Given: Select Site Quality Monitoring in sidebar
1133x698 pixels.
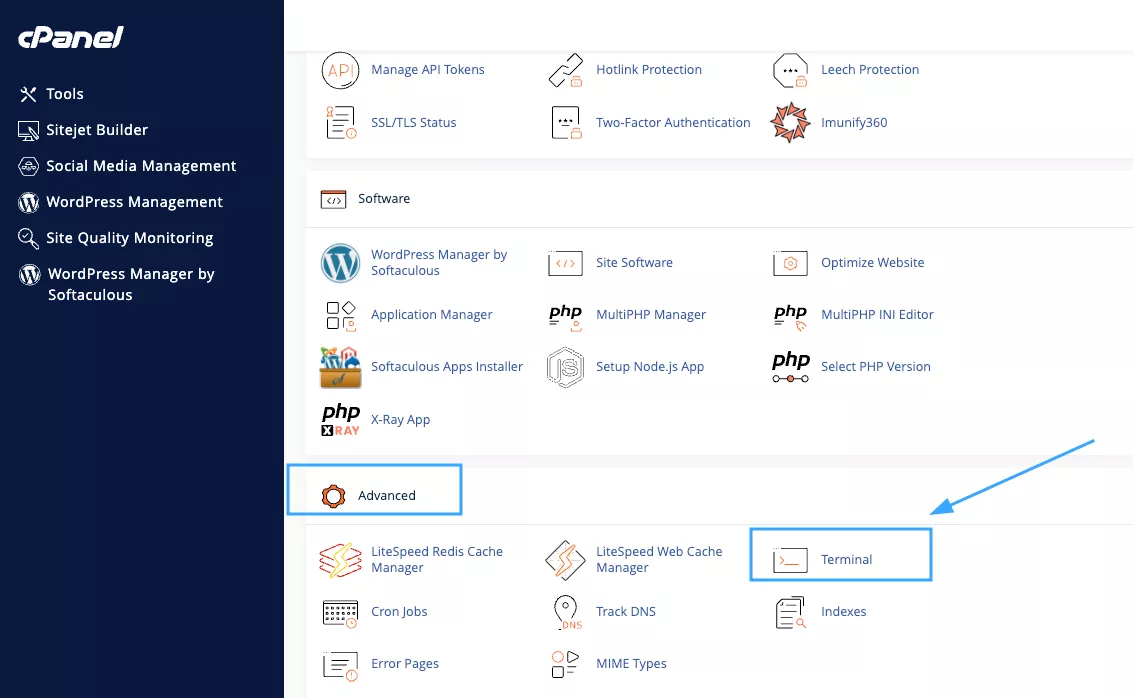Looking at the screenshot, I should pyautogui.click(x=129, y=238).
